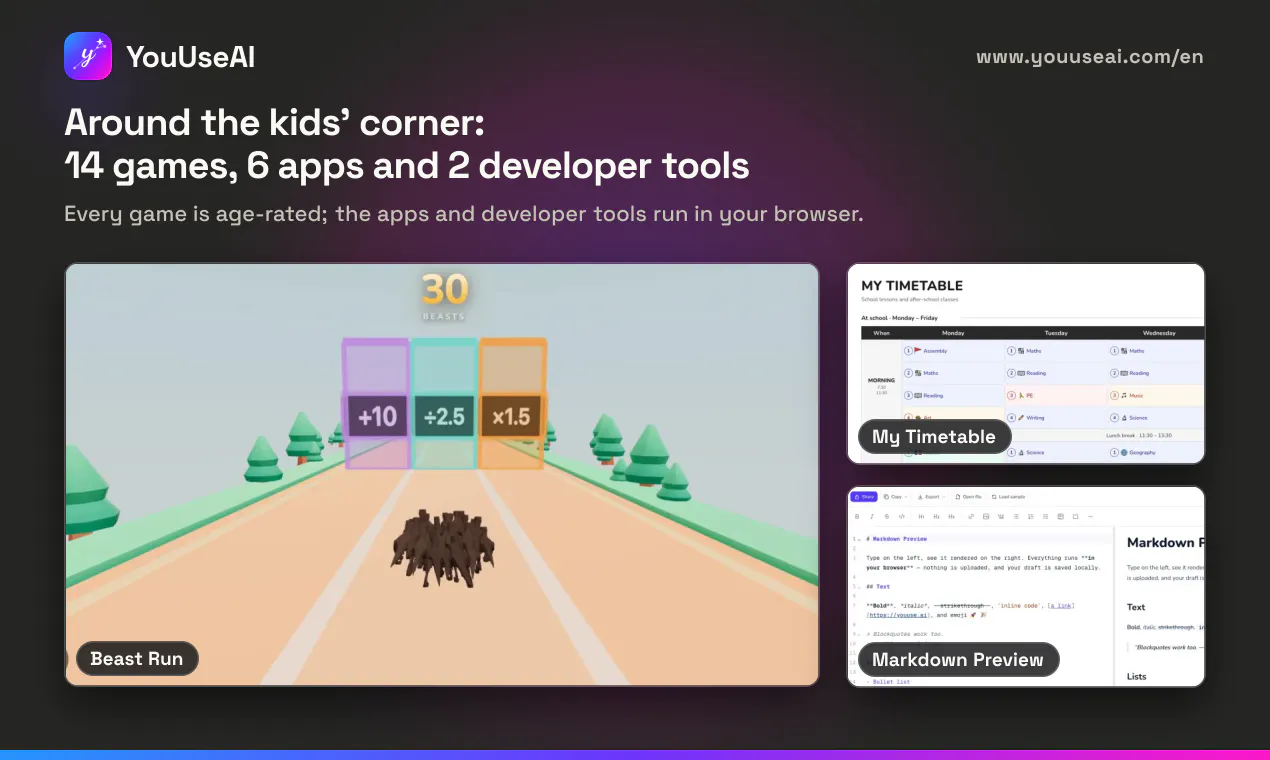Click the blockquote icon in Markdown toolbar
The width and height of the screenshot is (1270, 760).
1001,516
